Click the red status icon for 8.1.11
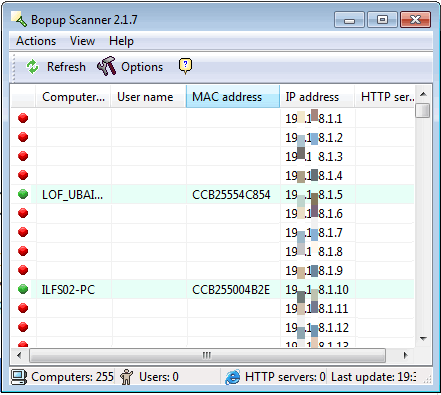The width and height of the screenshot is (441, 395). click(x=23, y=308)
